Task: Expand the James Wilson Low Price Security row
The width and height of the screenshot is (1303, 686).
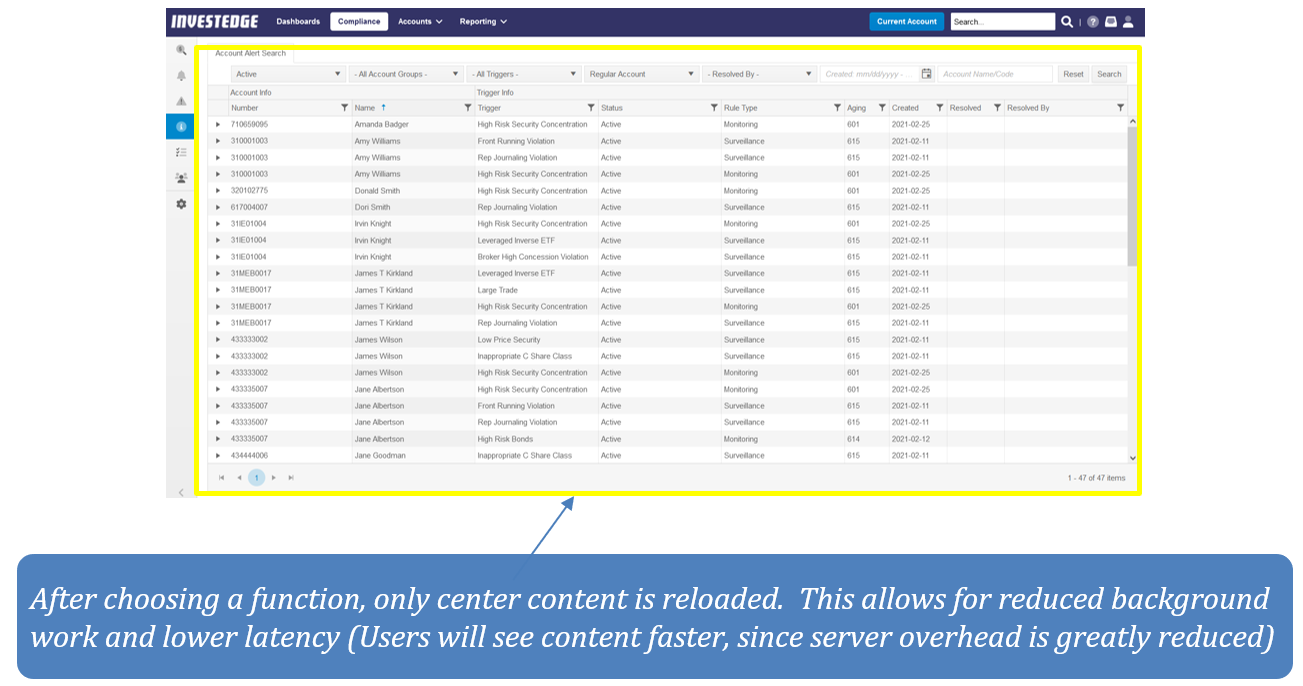Action: 218,340
